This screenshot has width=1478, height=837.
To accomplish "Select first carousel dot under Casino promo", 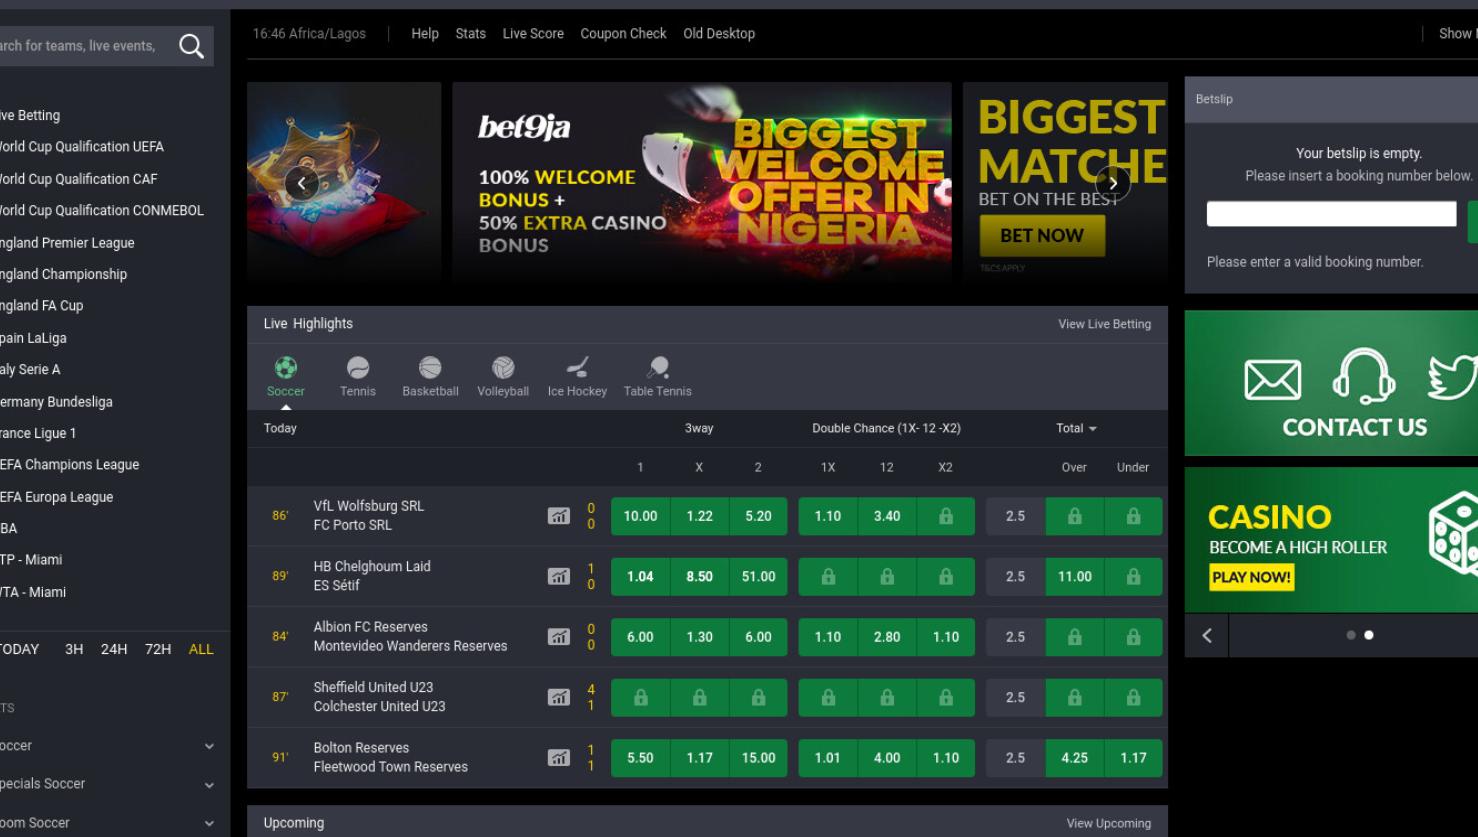I will point(1351,635).
